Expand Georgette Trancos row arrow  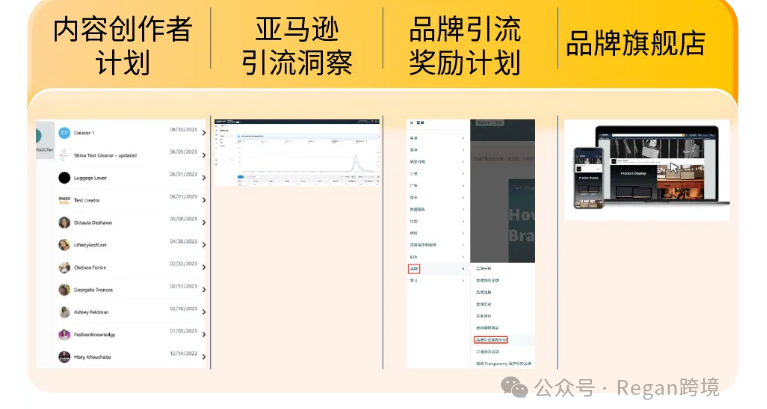pyautogui.click(x=204, y=290)
